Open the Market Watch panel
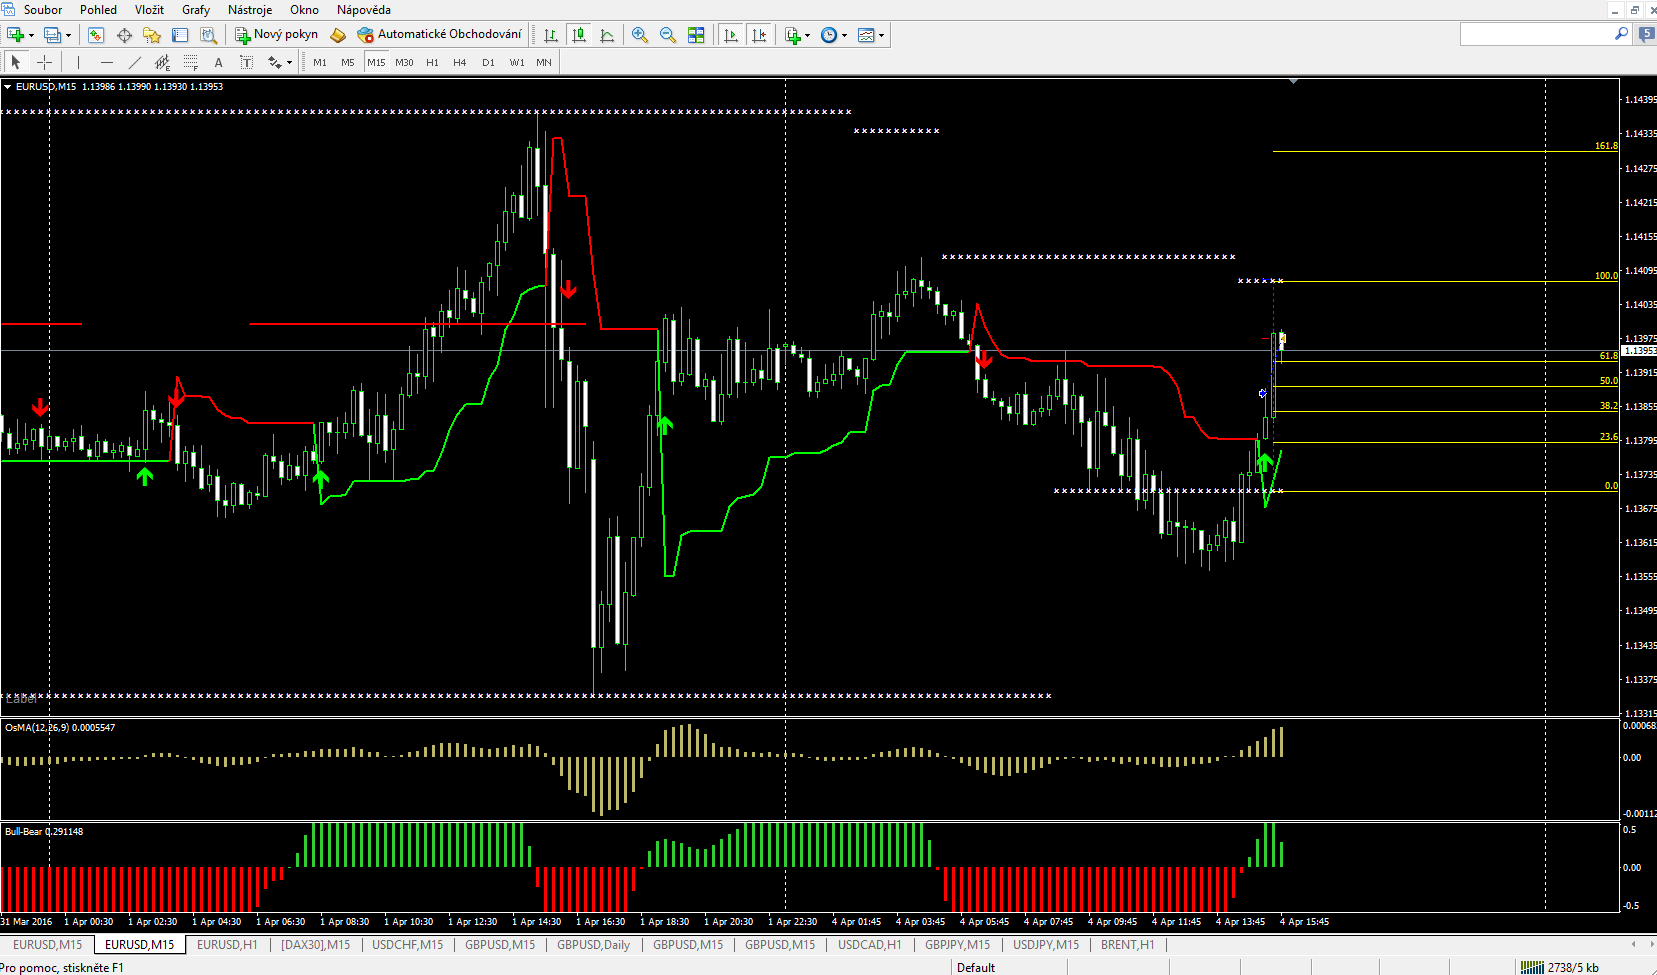 click(x=96, y=35)
